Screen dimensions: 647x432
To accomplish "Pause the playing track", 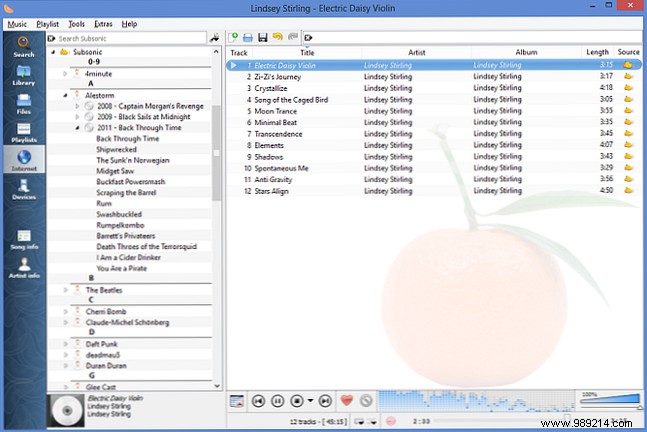I will (278, 401).
